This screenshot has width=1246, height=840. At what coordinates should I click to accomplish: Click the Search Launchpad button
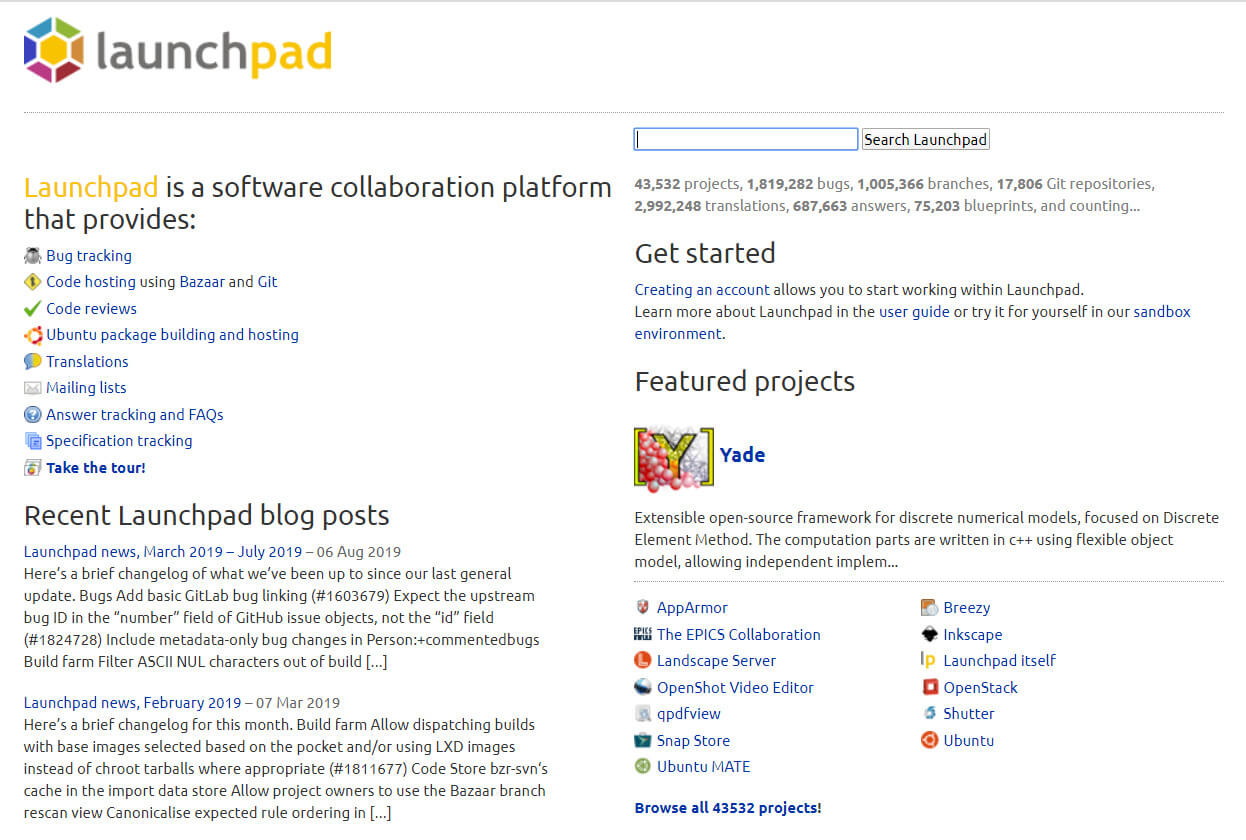tap(926, 140)
